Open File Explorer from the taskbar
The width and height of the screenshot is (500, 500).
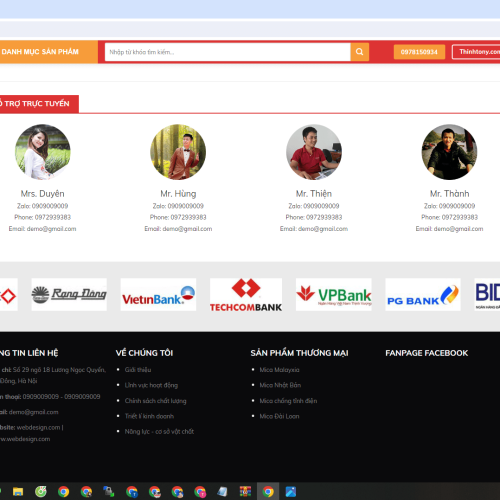point(18,492)
